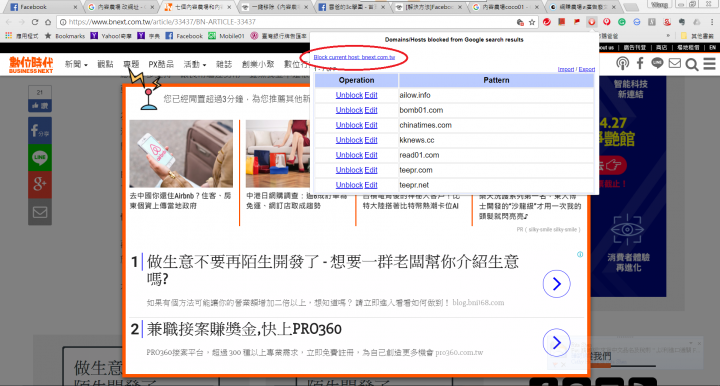This screenshot has height=386, width=720.
Task: Click the Business Next site logo
Action: tap(31, 64)
